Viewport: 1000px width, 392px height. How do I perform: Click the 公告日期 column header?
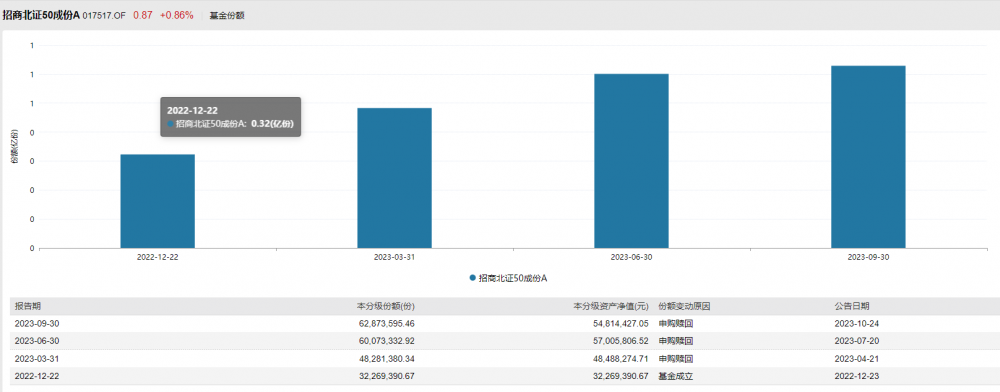[x=851, y=306]
